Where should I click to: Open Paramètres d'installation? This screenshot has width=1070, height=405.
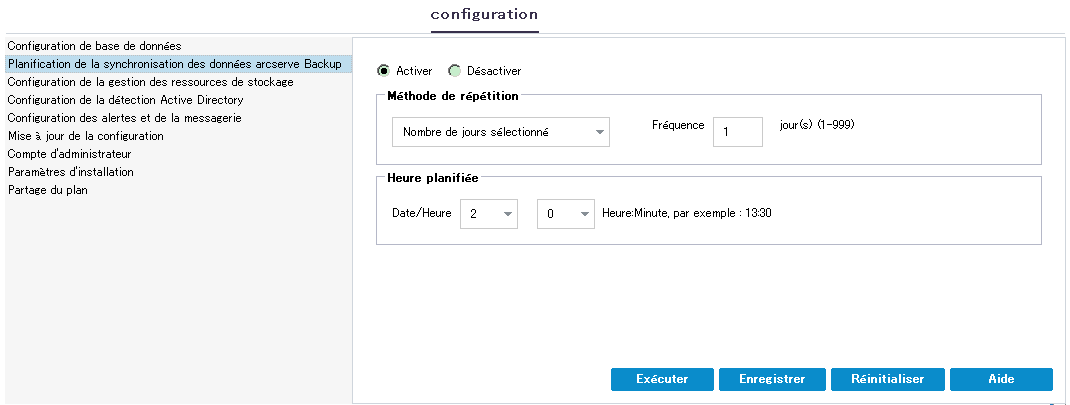point(70,172)
